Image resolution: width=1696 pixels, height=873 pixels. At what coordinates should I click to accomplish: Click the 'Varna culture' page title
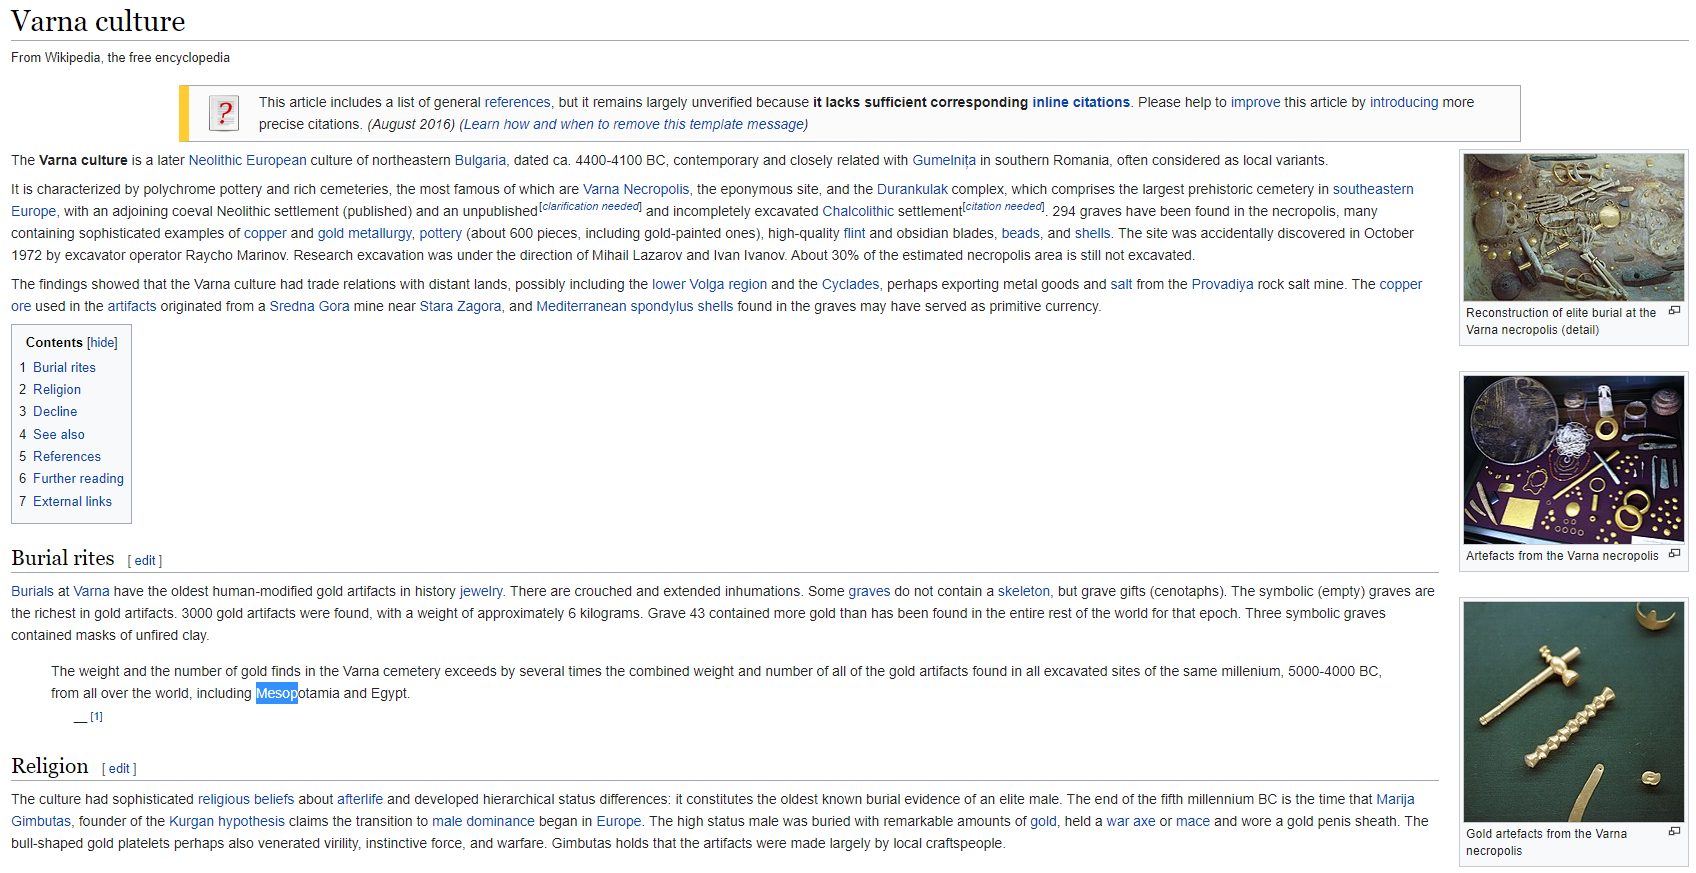[98, 21]
